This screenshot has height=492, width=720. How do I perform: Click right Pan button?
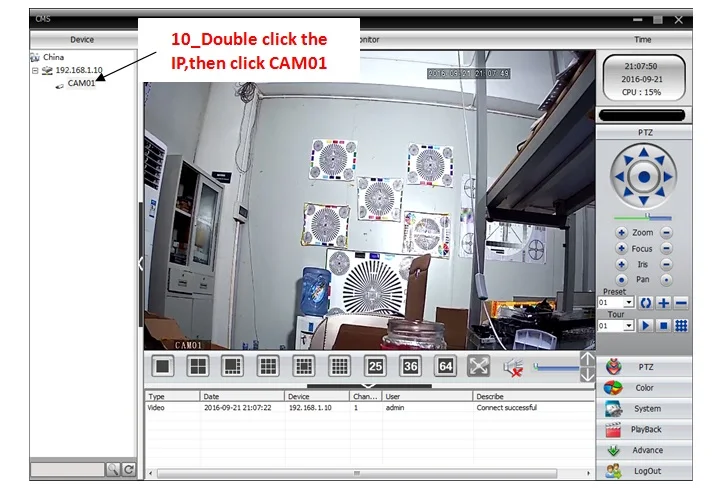point(666,279)
